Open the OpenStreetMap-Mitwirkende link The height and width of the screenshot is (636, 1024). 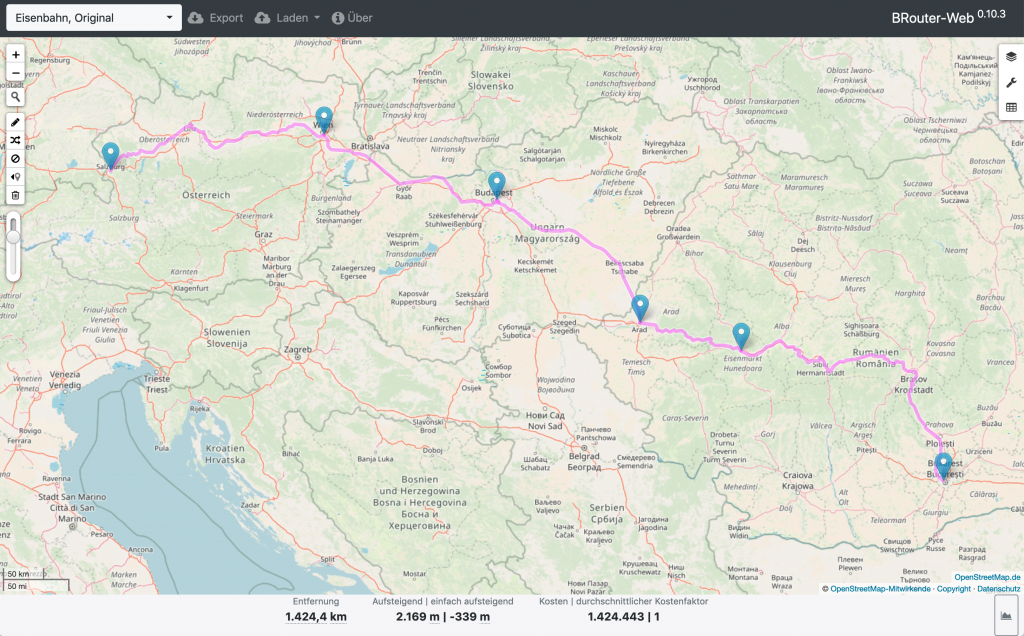click(880, 589)
